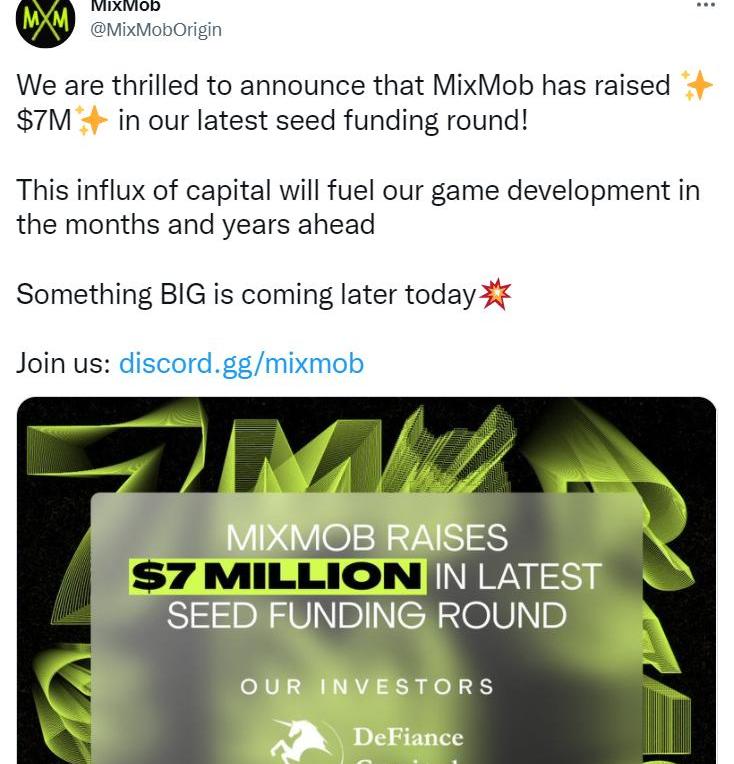Image resolution: width=734 pixels, height=764 pixels.
Task: Click the "Join us:" text
Action: pyautogui.click(x=62, y=362)
